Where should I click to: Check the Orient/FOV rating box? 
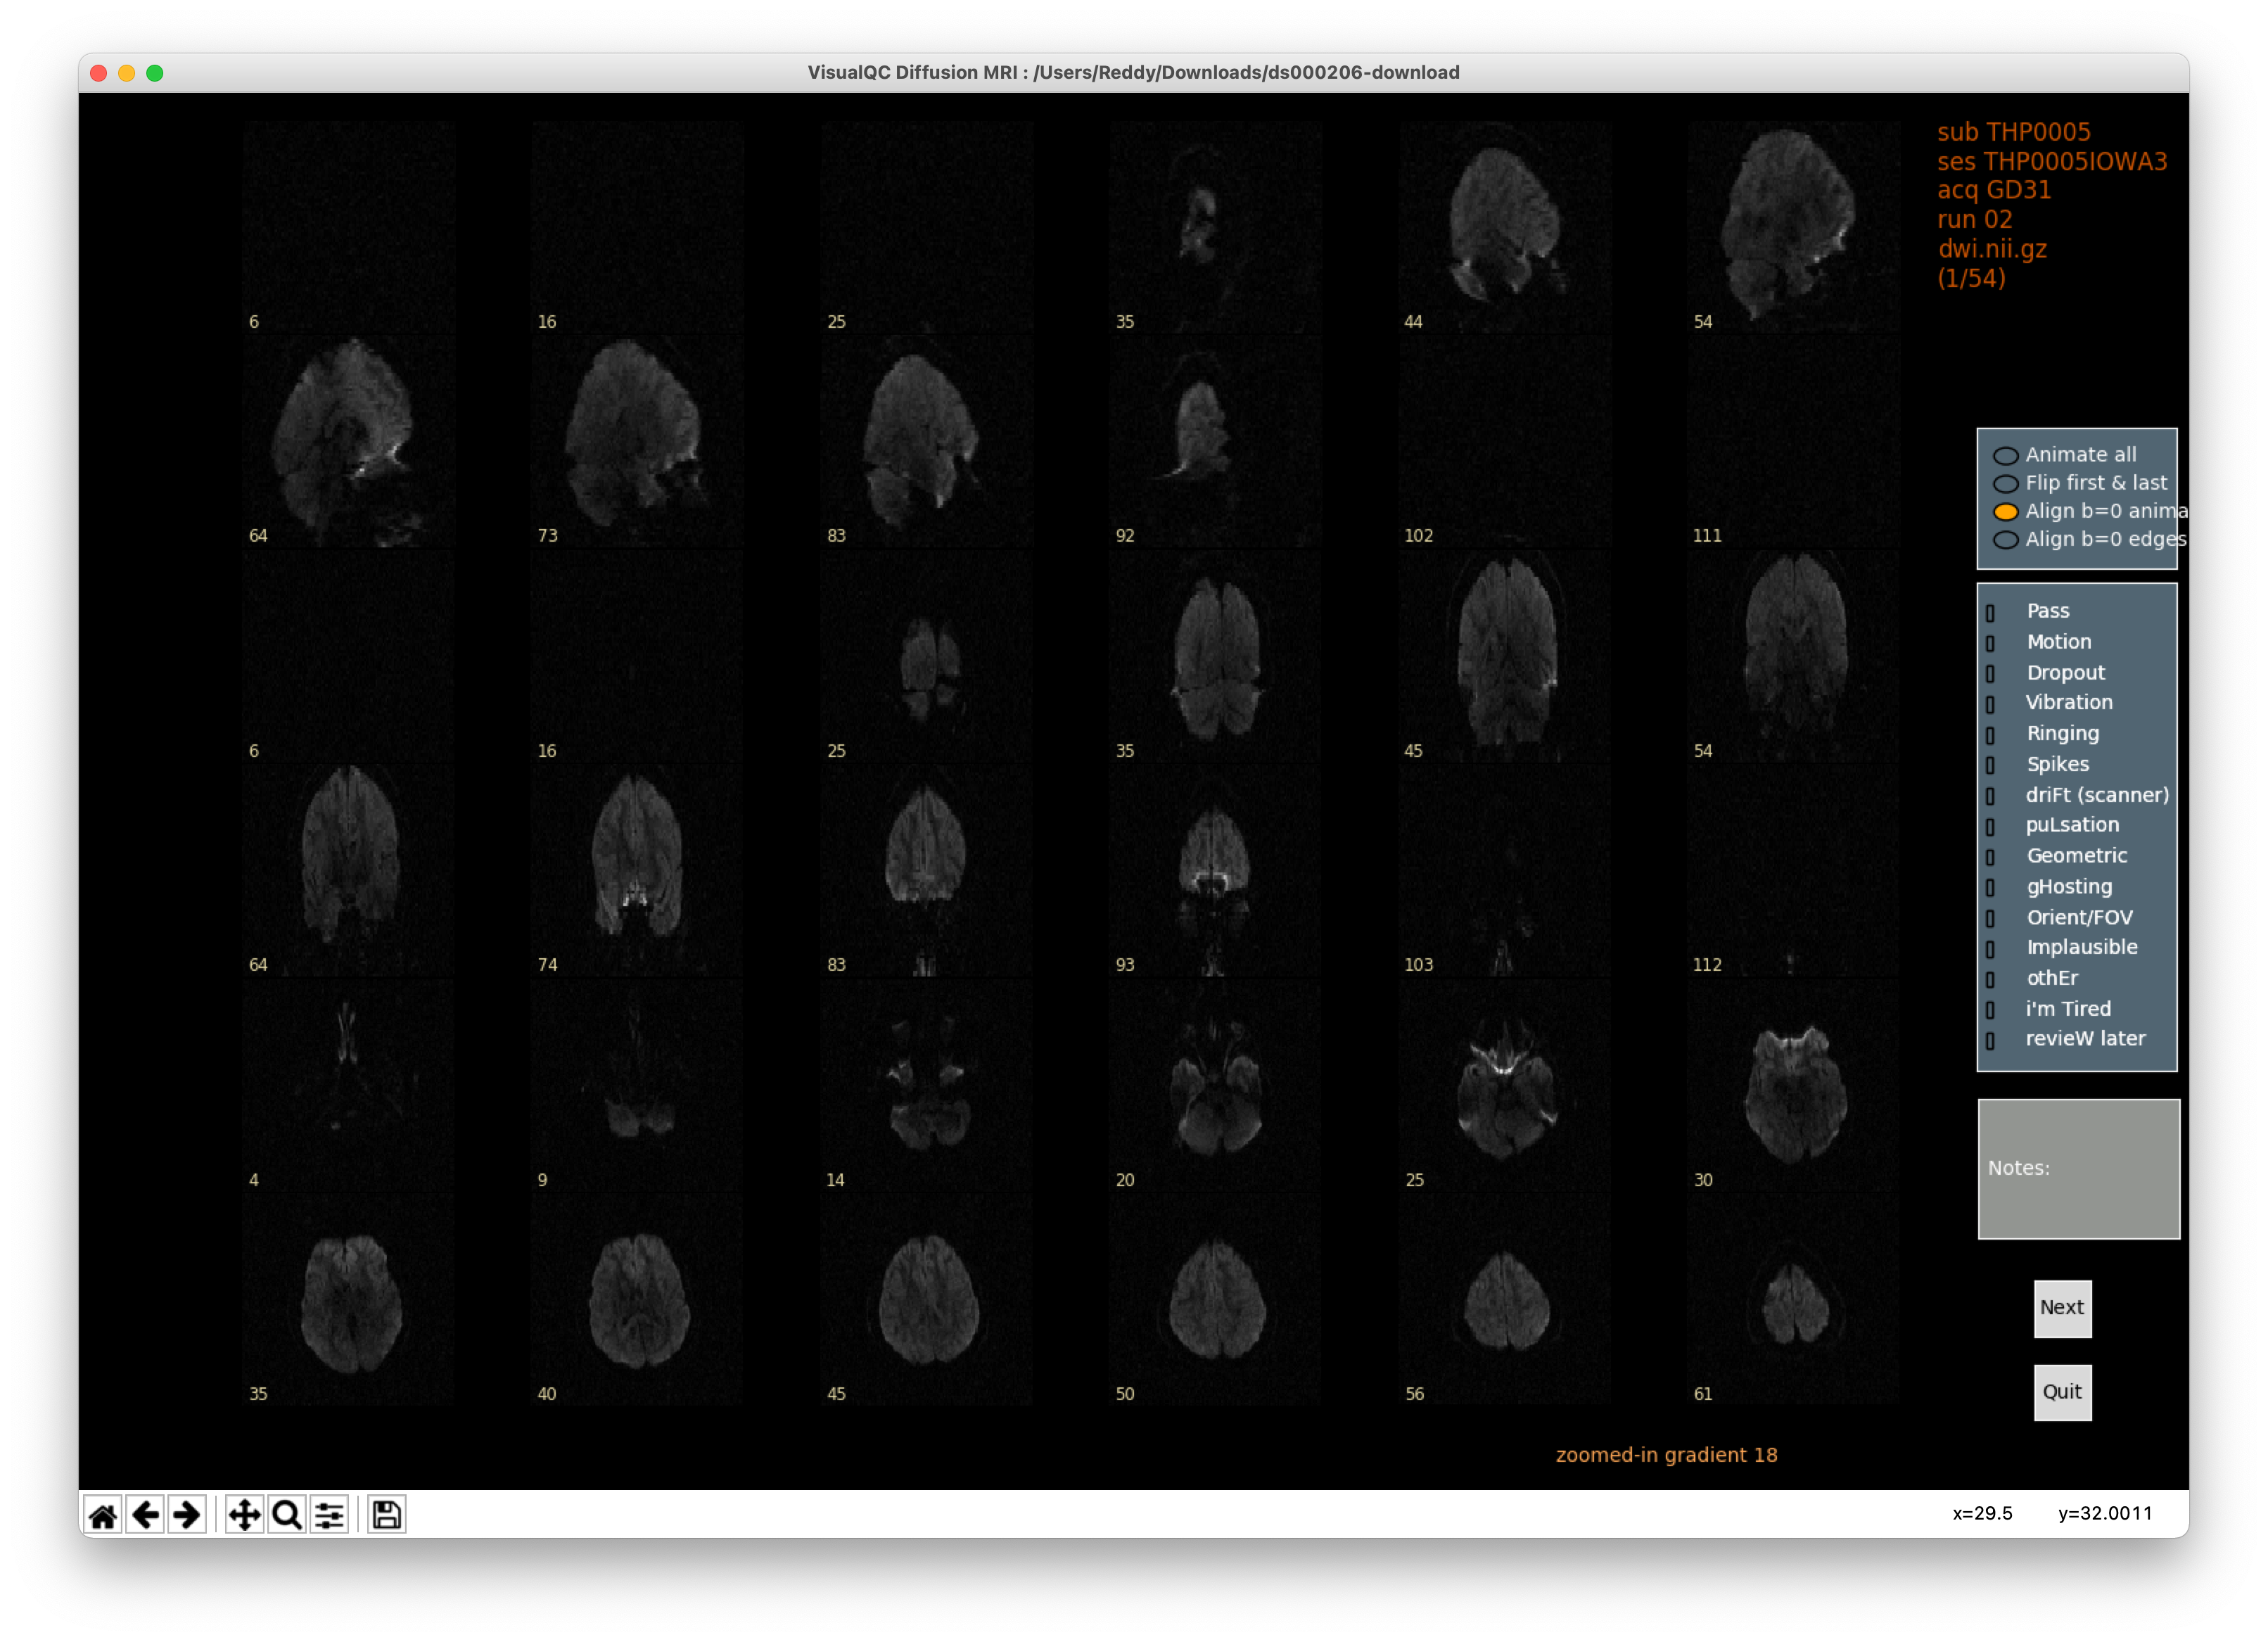click(x=1990, y=918)
